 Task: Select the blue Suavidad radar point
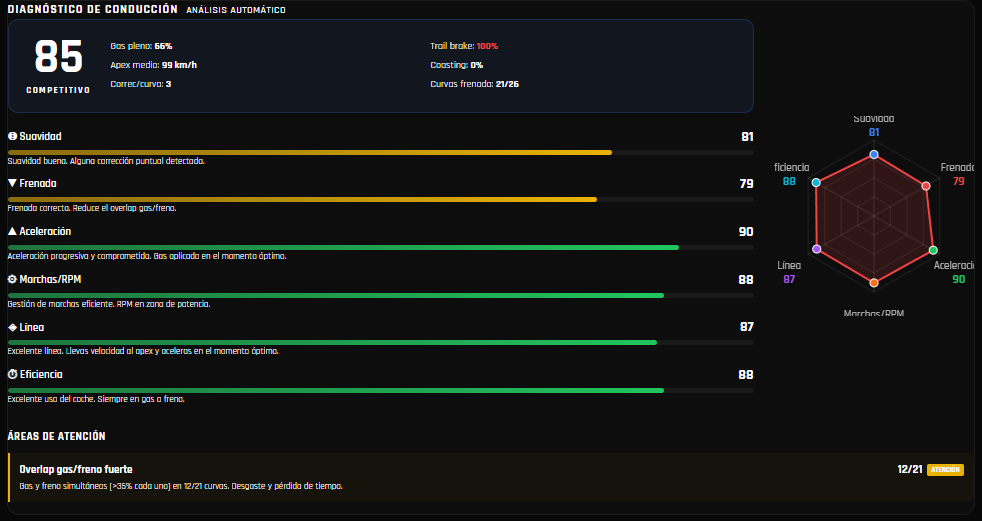pos(874,155)
